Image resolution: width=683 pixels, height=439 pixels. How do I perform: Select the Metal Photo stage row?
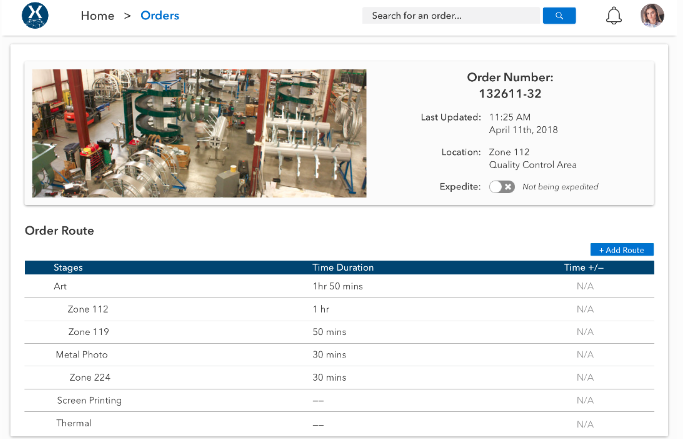point(339,355)
